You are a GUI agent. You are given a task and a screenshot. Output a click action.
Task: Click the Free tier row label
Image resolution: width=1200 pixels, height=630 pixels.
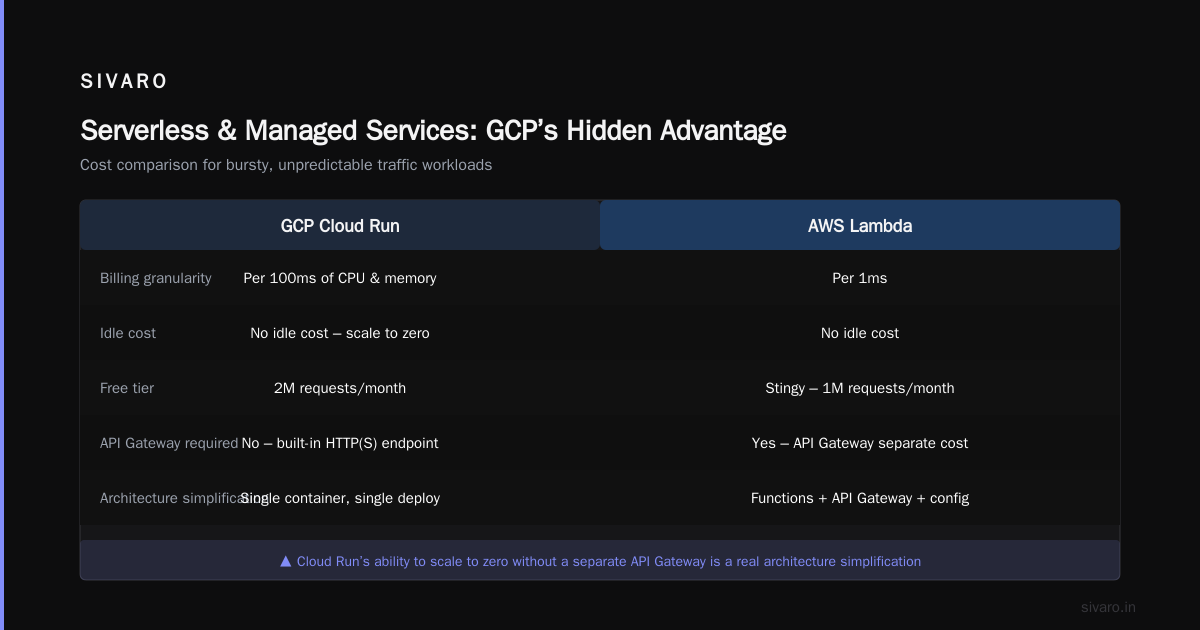(x=127, y=388)
